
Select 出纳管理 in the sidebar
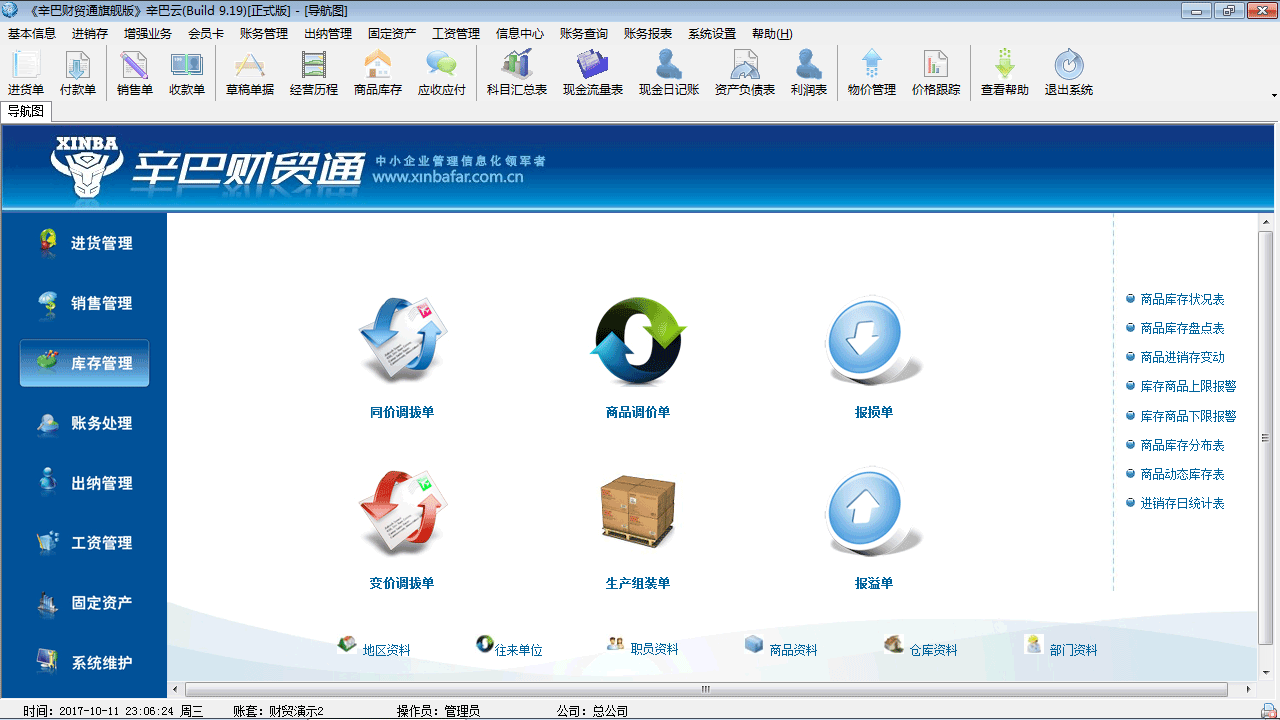pos(85,483)
